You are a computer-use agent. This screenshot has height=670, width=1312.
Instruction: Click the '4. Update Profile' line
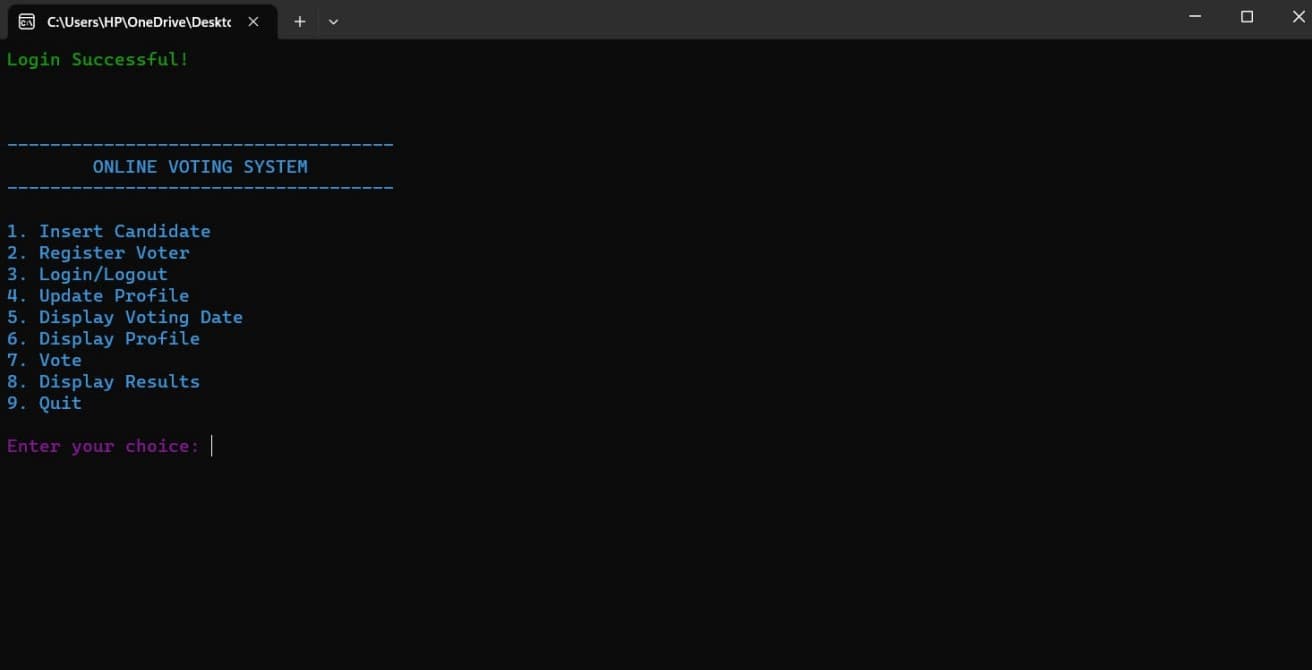98,296
